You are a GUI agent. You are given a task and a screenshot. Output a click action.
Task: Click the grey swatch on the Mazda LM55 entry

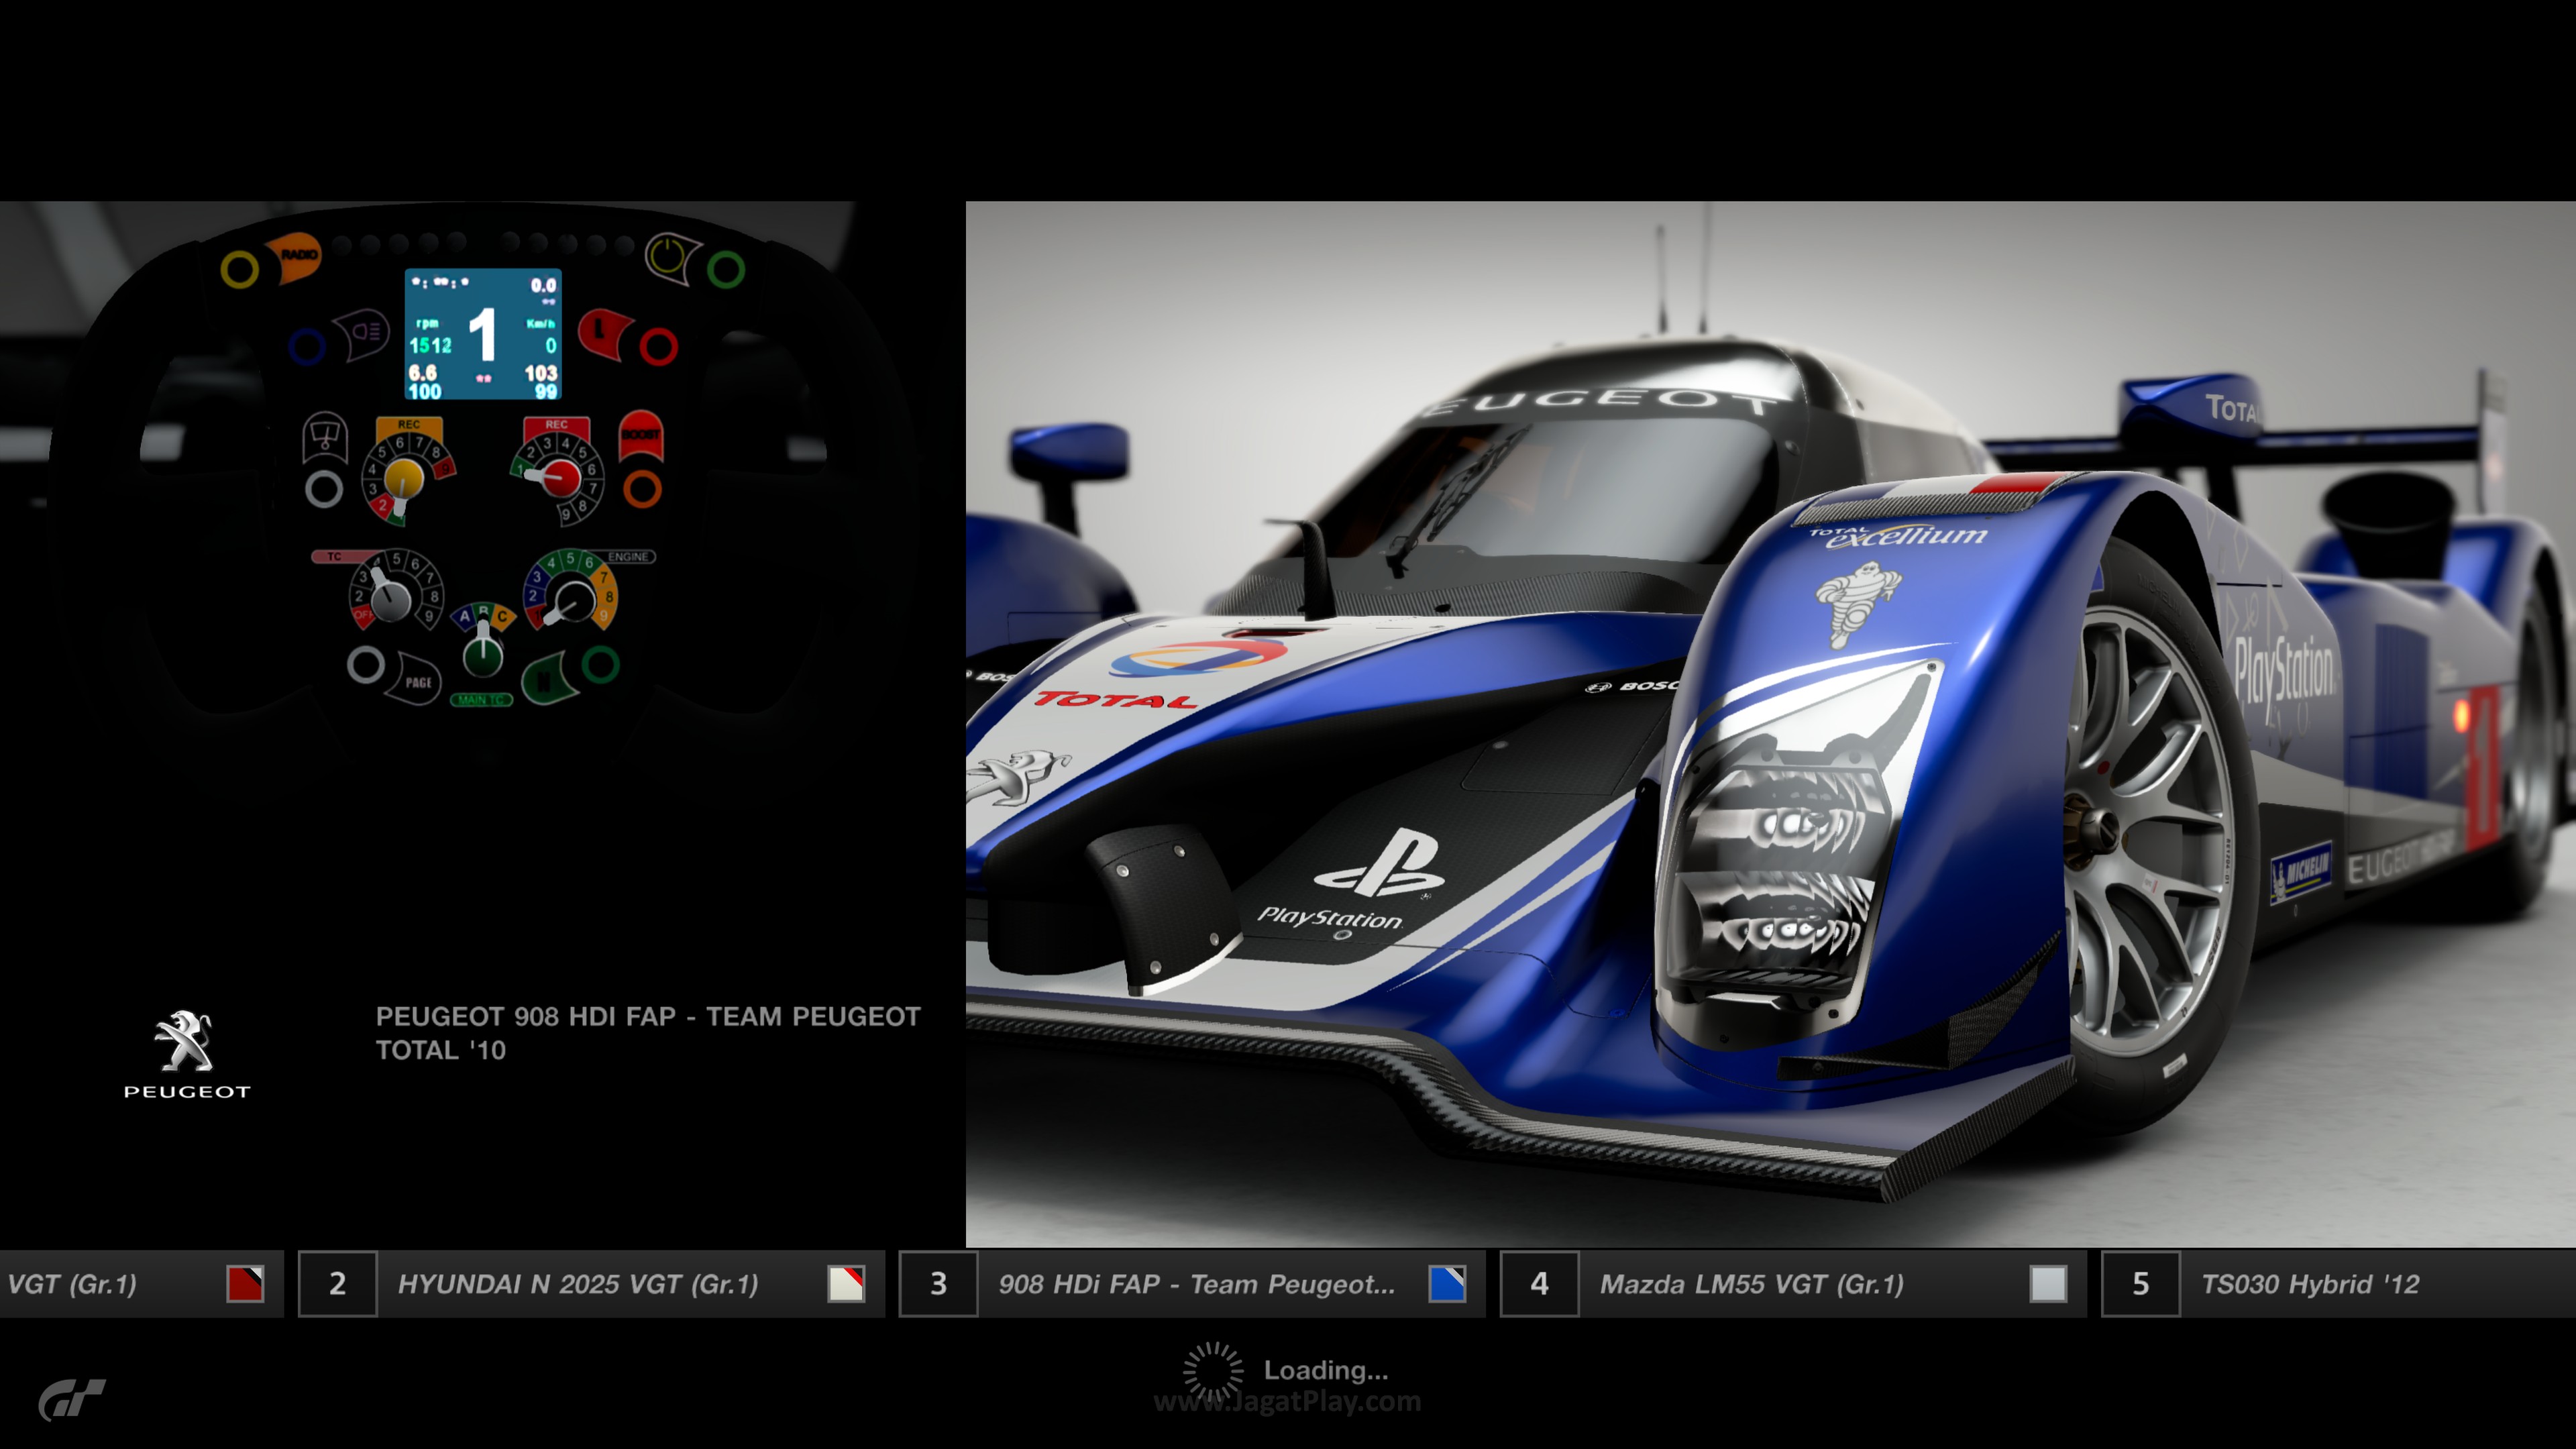point(2048,1284)
